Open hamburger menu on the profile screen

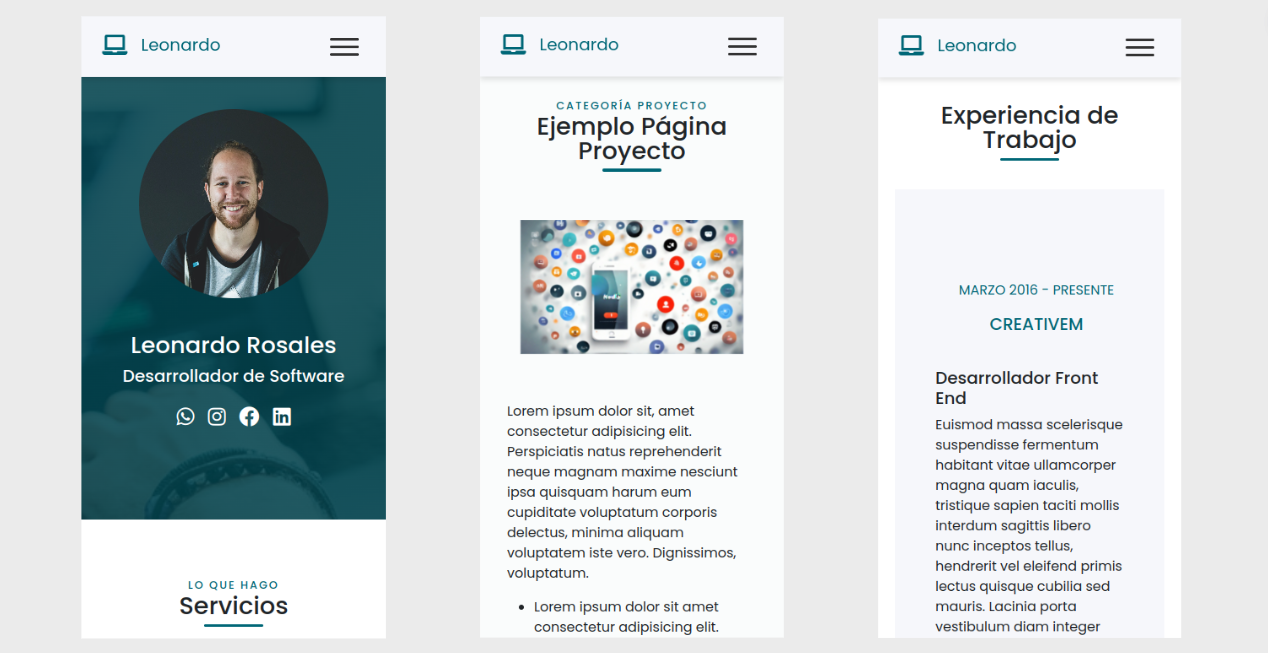click(344, 47)
